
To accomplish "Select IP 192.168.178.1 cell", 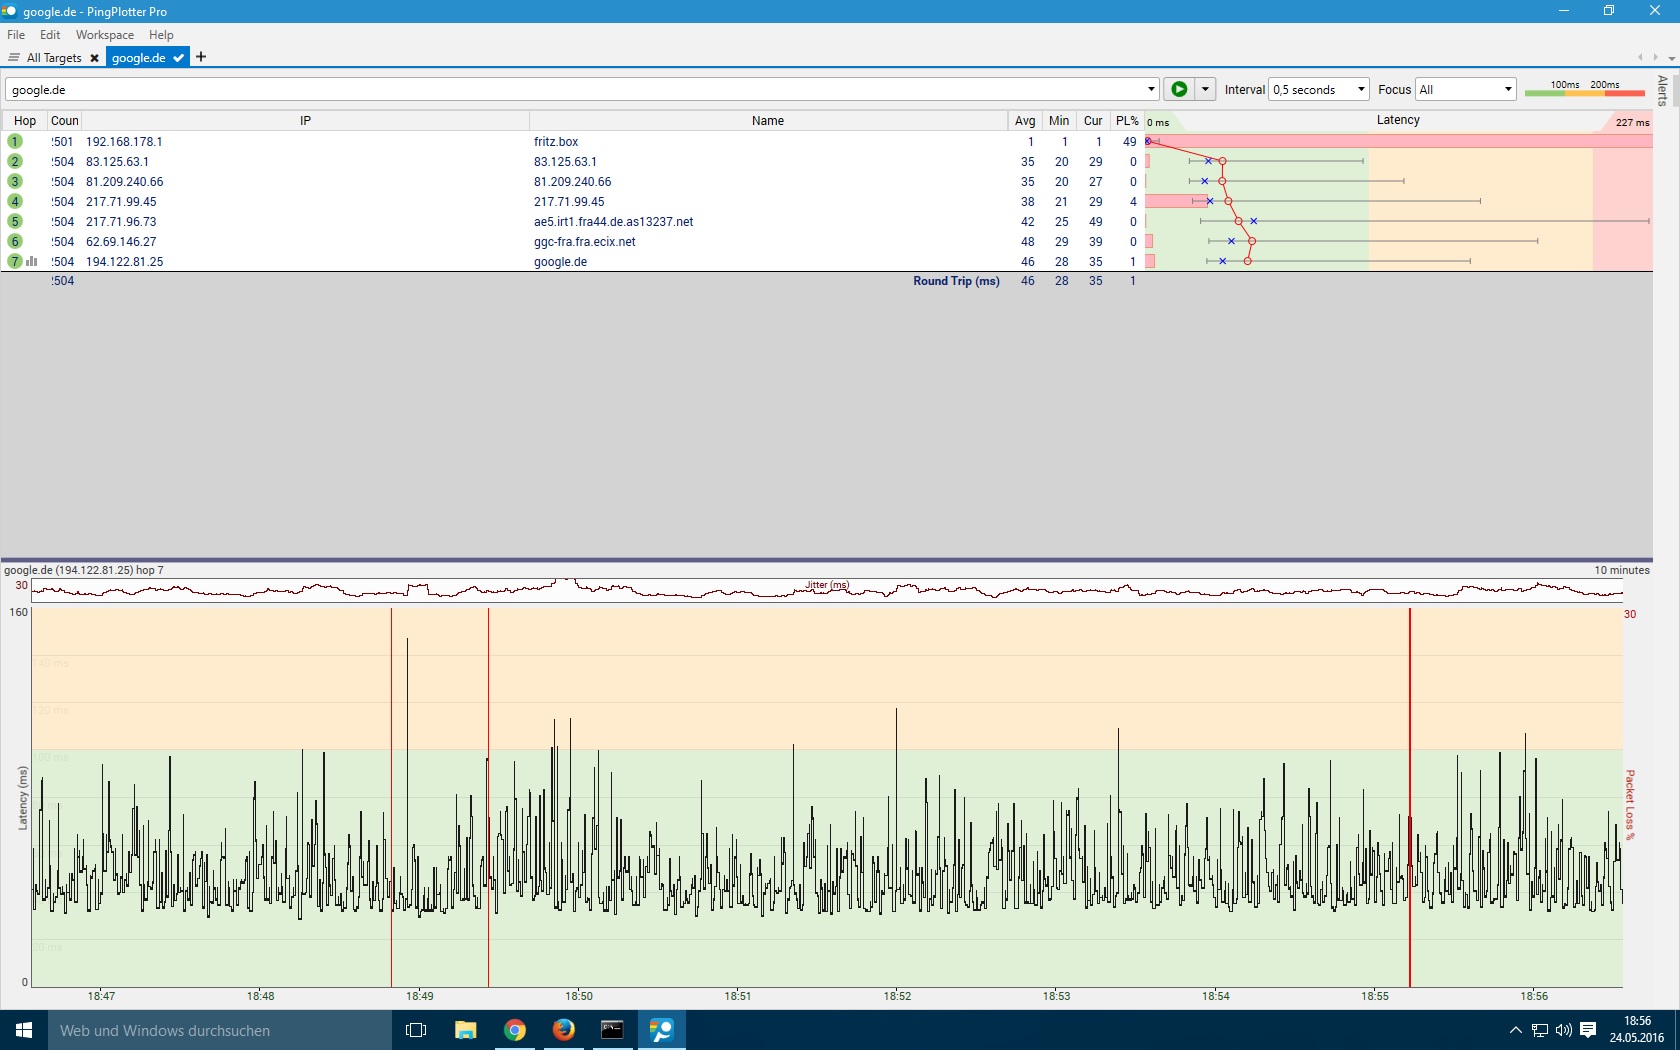I will 124,142.
